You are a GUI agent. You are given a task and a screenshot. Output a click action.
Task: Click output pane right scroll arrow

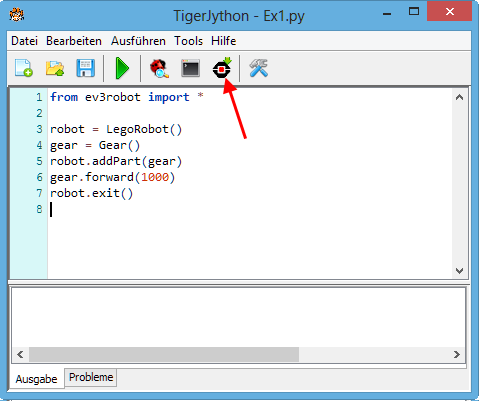click(457, 354)
